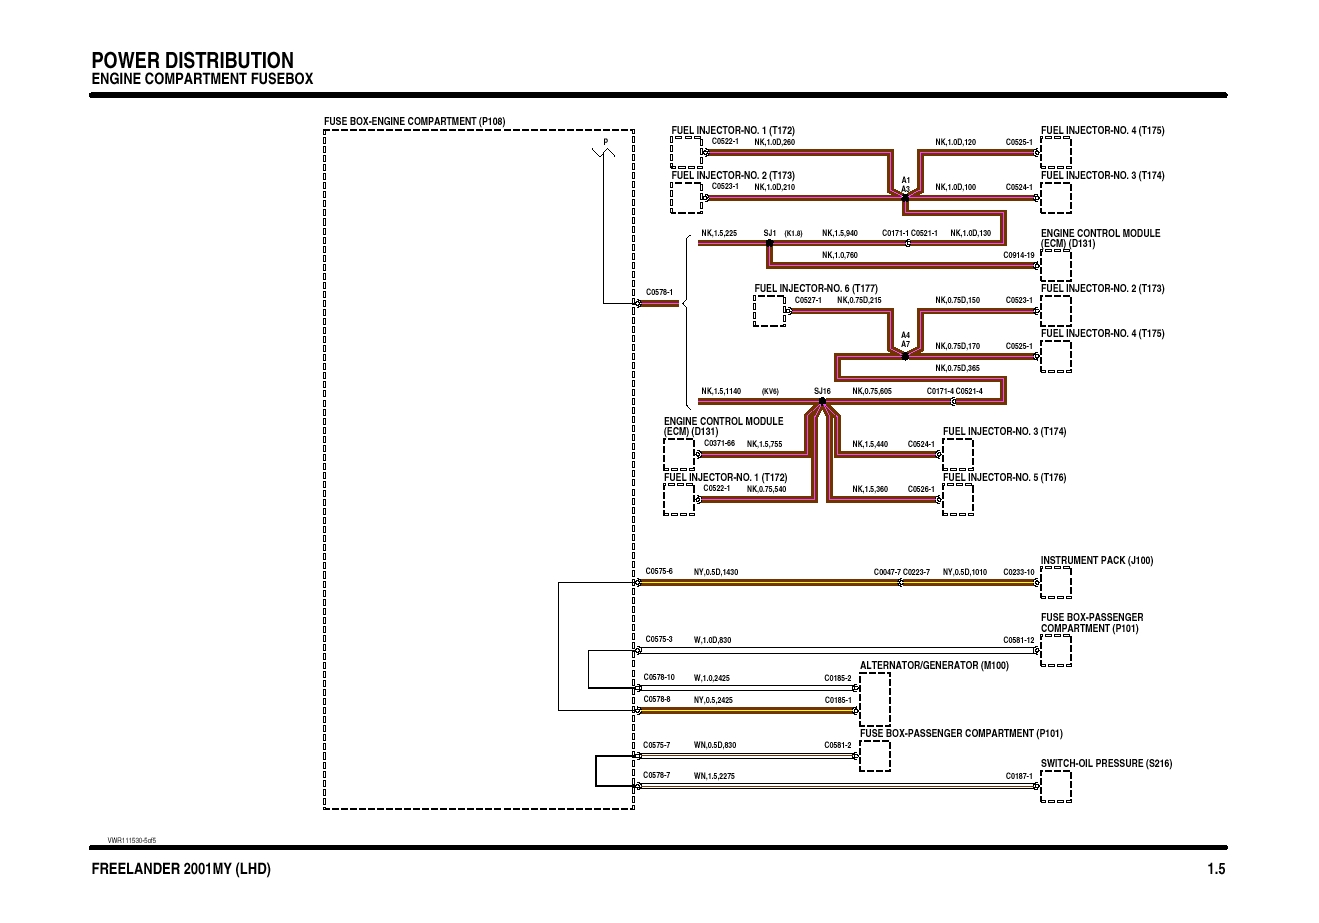Click the Fuel Injector No. 5 (T176) box
Image resolution: width=1319 pixels, height=923 pixels.
[x=958, y=500]
